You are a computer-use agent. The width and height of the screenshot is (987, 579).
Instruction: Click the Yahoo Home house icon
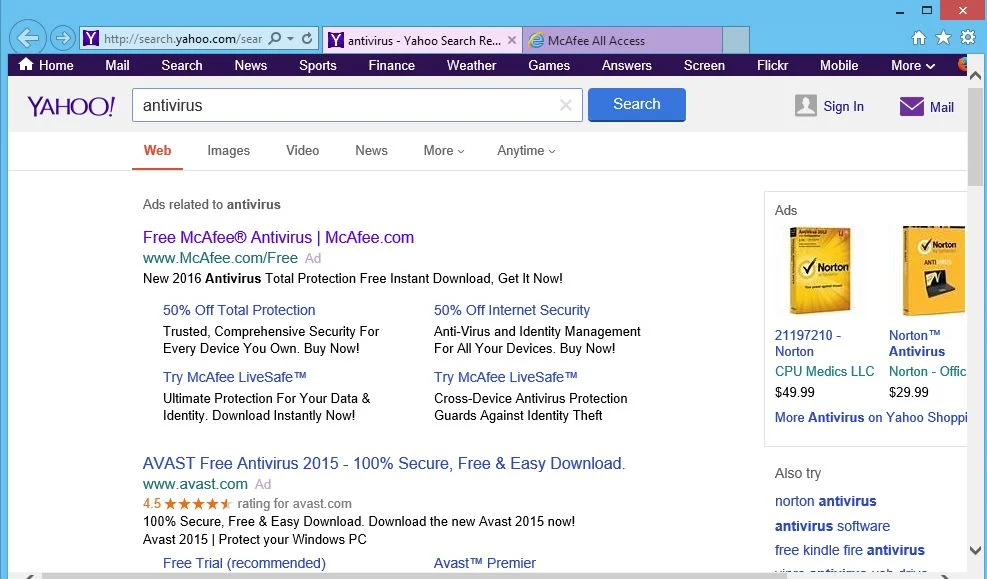pyautogui.click(x=26, y=64)
